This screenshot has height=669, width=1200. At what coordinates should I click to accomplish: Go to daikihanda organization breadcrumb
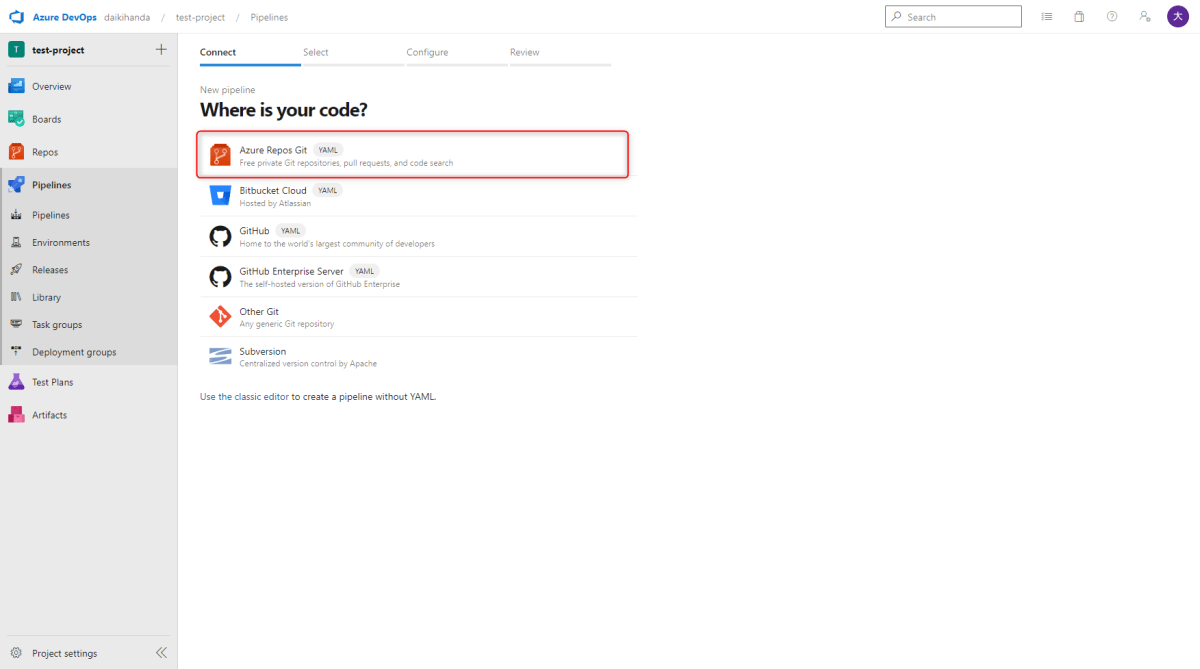(125, 17)
